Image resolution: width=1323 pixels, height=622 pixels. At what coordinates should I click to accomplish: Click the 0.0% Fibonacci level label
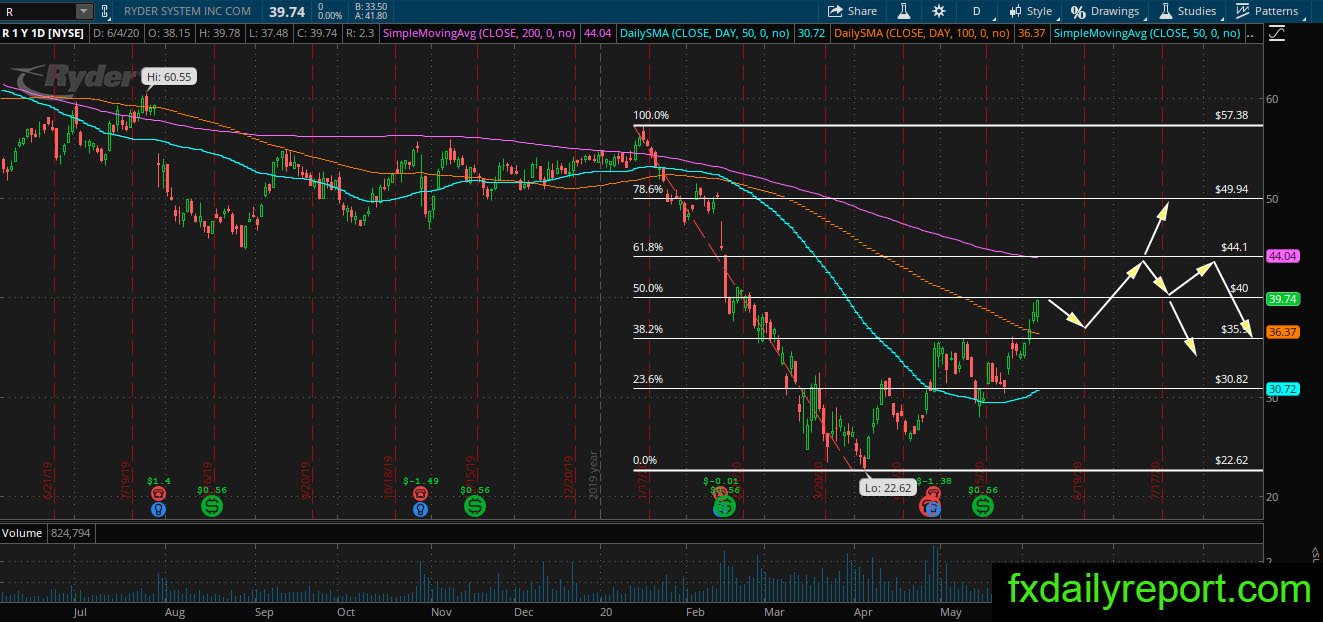(x=645, y=461)
